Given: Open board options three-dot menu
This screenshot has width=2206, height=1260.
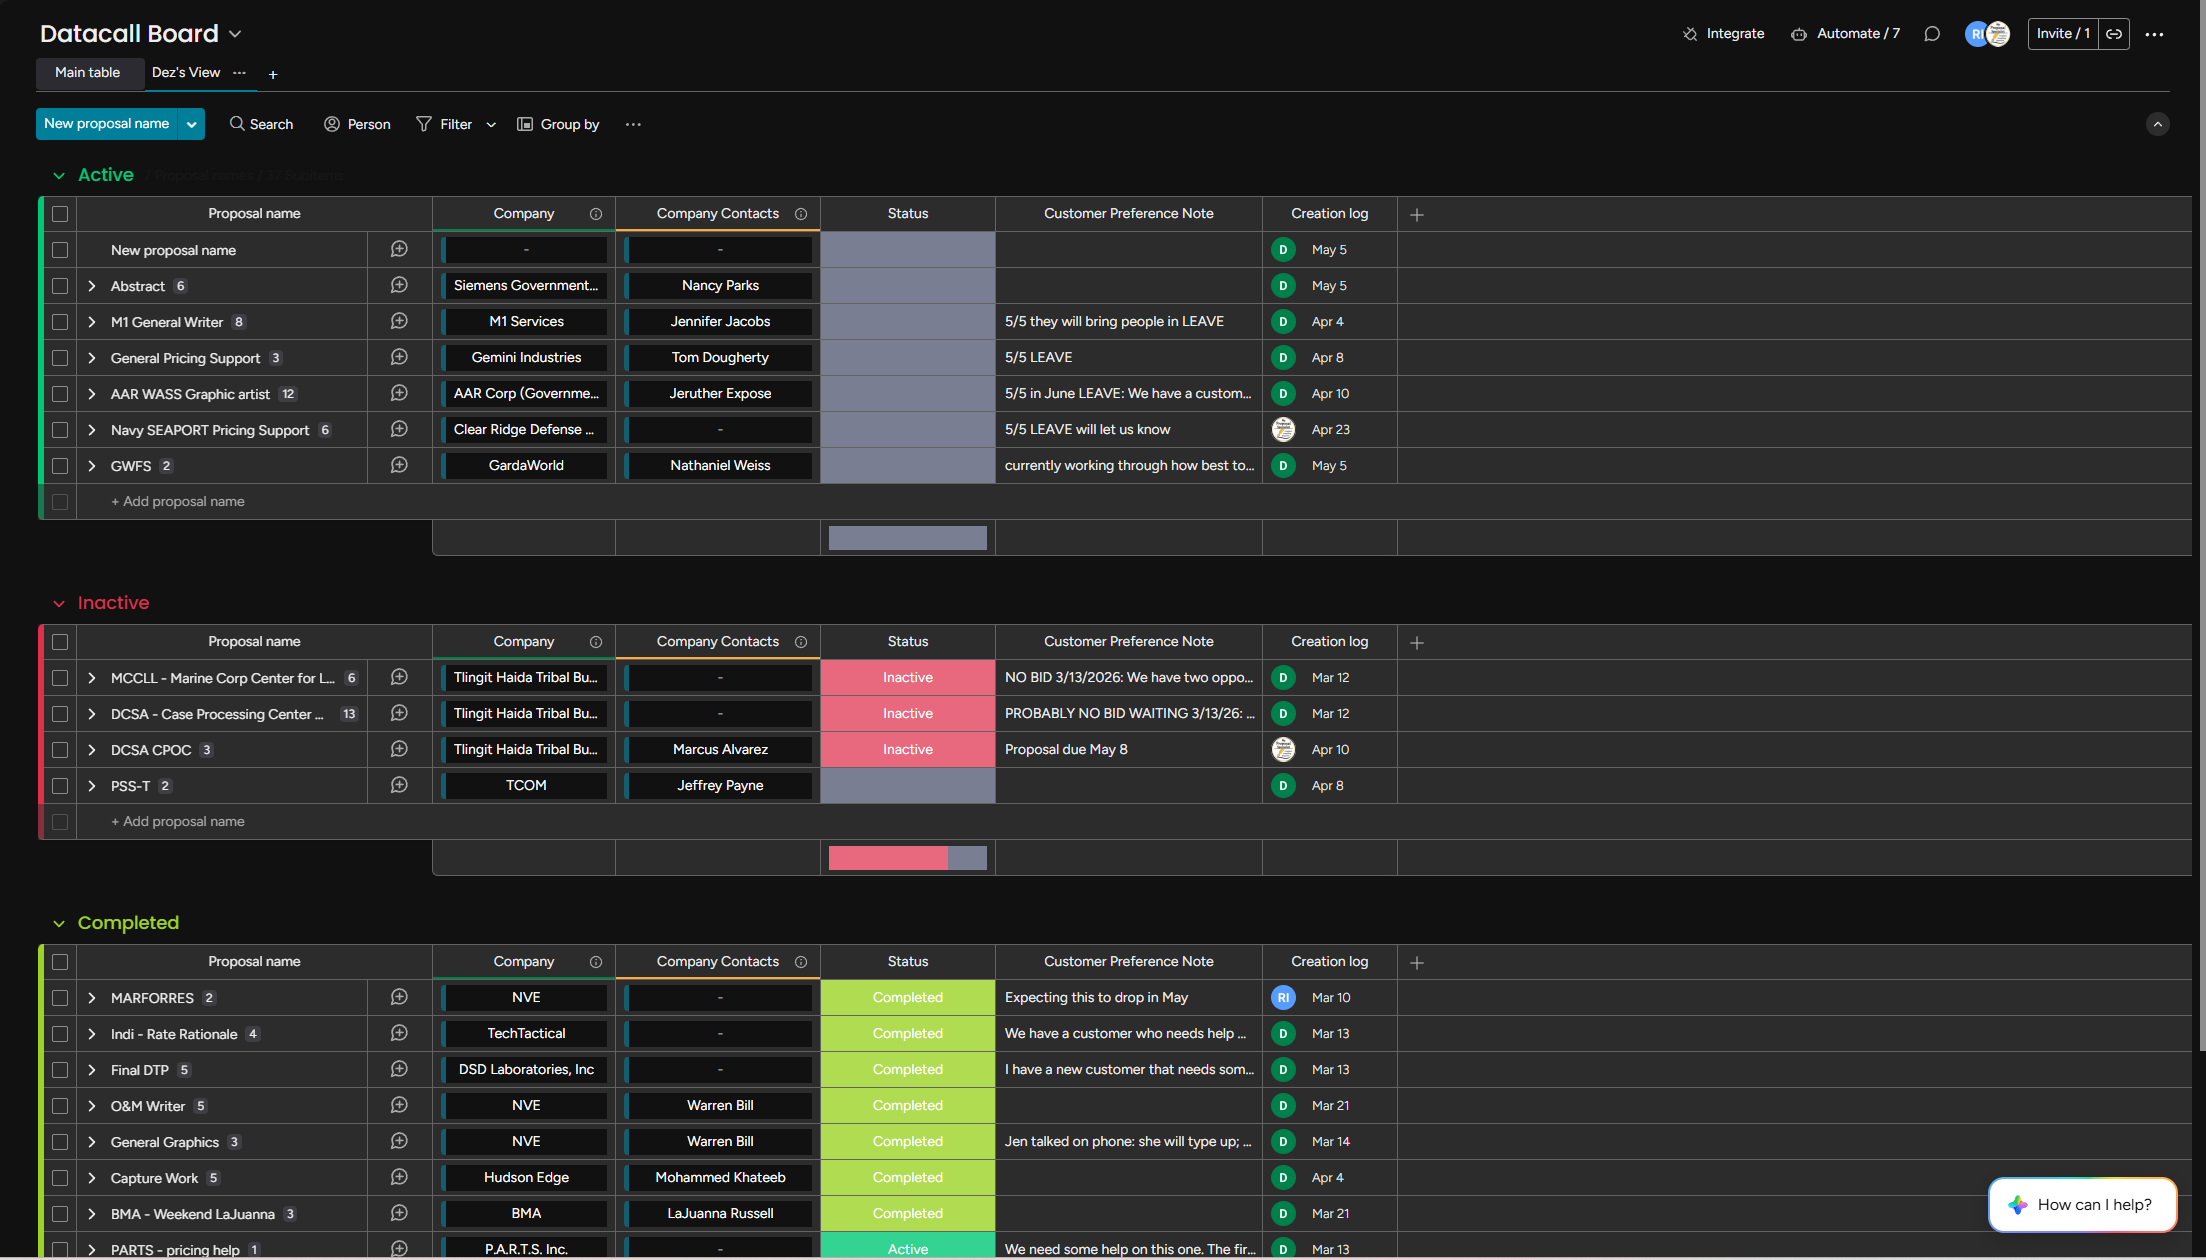Looking at the screenshot, I should click(2155, 34).
